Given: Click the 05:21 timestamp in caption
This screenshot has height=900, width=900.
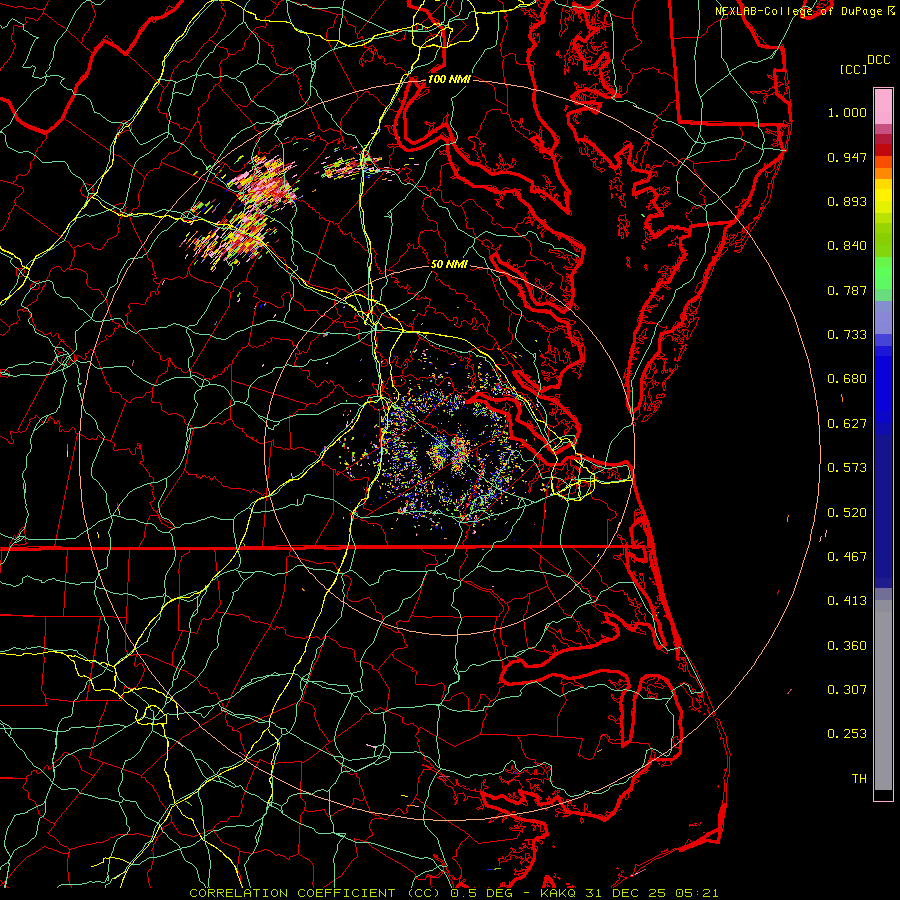Looking at the screenshot, I should [x=696, y=893].
